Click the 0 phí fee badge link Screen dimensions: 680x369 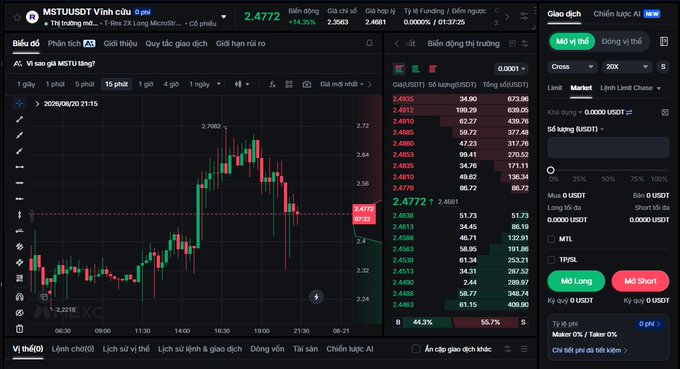[649, 324]
